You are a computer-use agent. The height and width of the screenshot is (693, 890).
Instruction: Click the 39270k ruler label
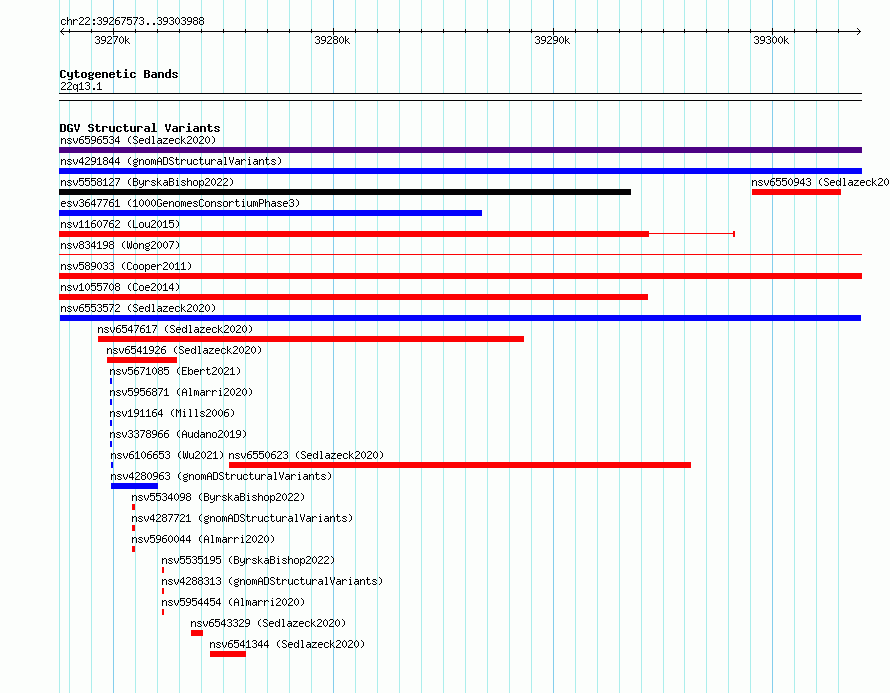click(x=112, y=40)
